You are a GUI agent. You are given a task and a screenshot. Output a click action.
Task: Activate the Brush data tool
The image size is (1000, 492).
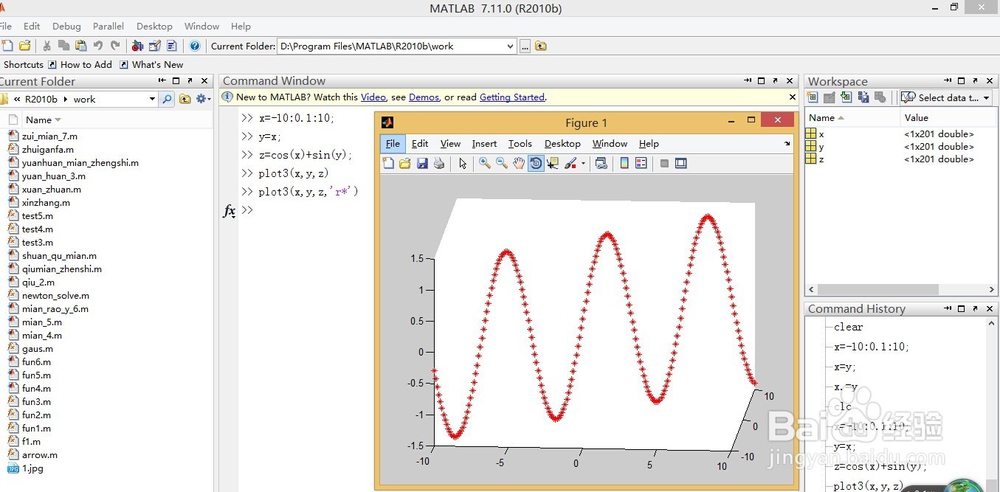[571, 163]
